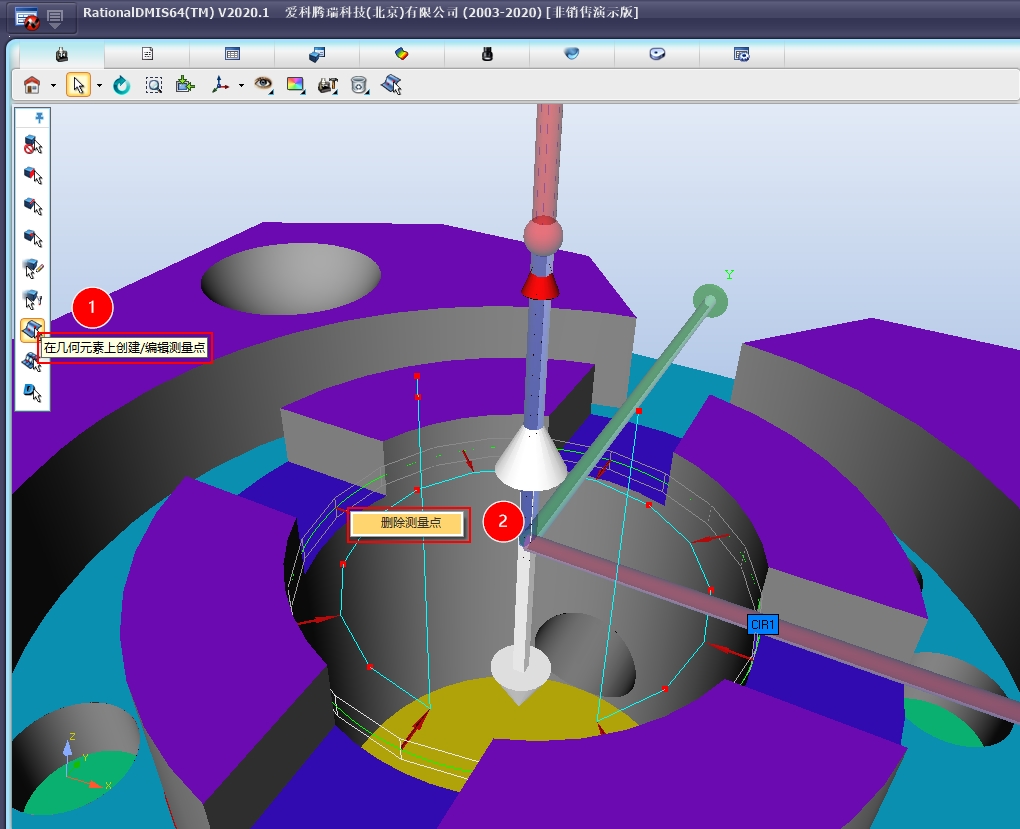Open the quick access dropdown in title bar

[55, 18]
